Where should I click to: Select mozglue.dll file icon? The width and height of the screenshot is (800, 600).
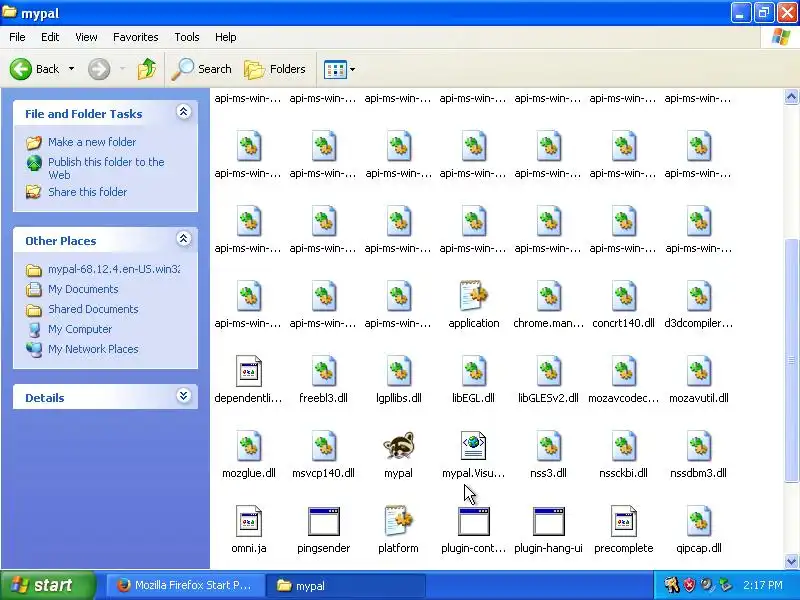[248, 446]
